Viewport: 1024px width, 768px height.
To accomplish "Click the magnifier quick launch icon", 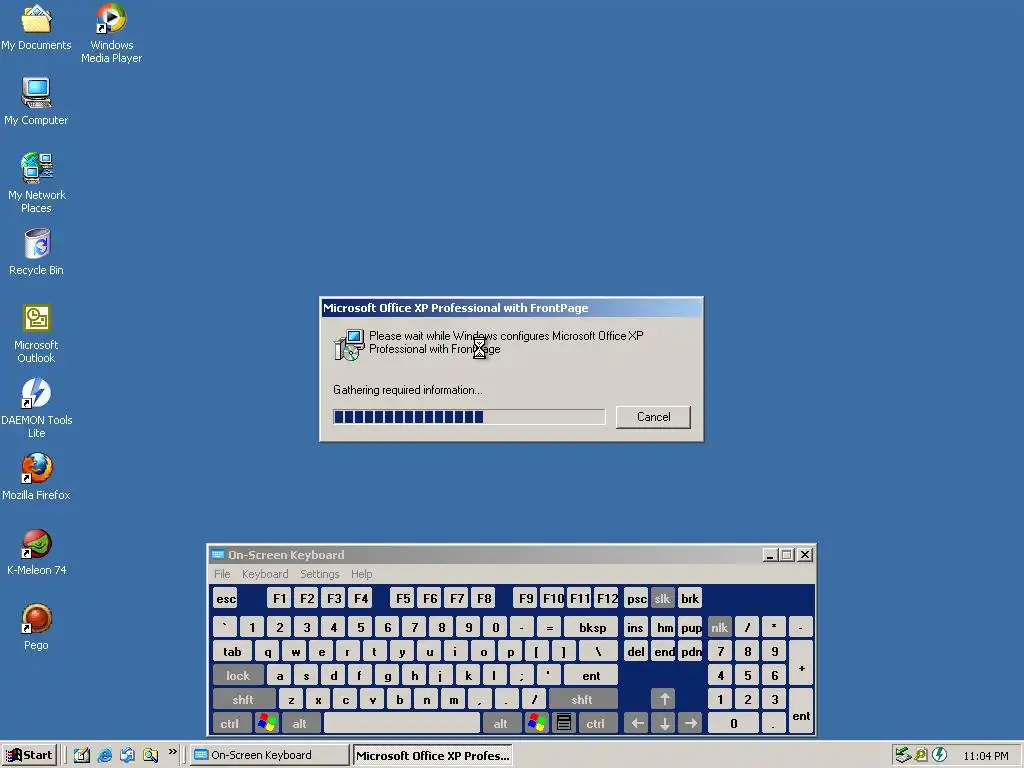I will (x=150, y=755).
